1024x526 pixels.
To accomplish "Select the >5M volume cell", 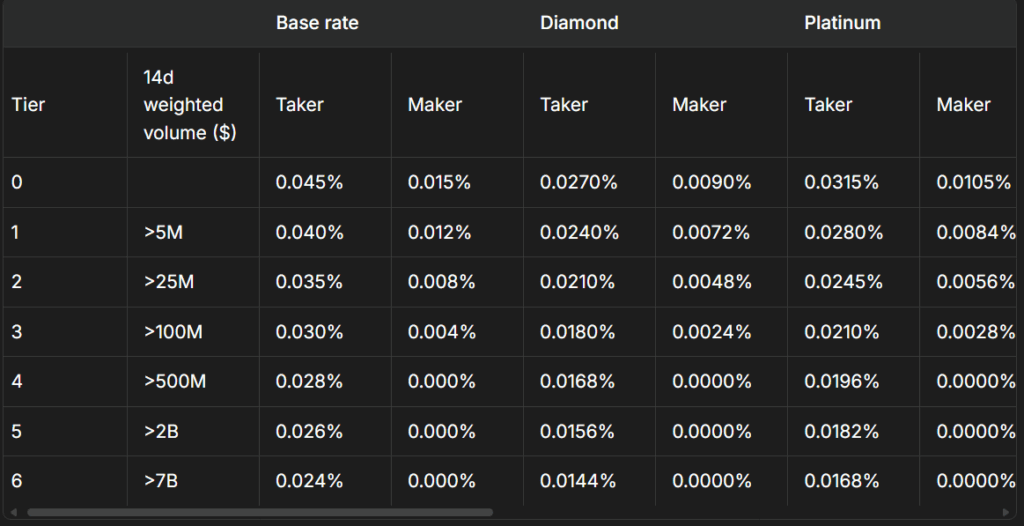I will (x=164, y=232).
